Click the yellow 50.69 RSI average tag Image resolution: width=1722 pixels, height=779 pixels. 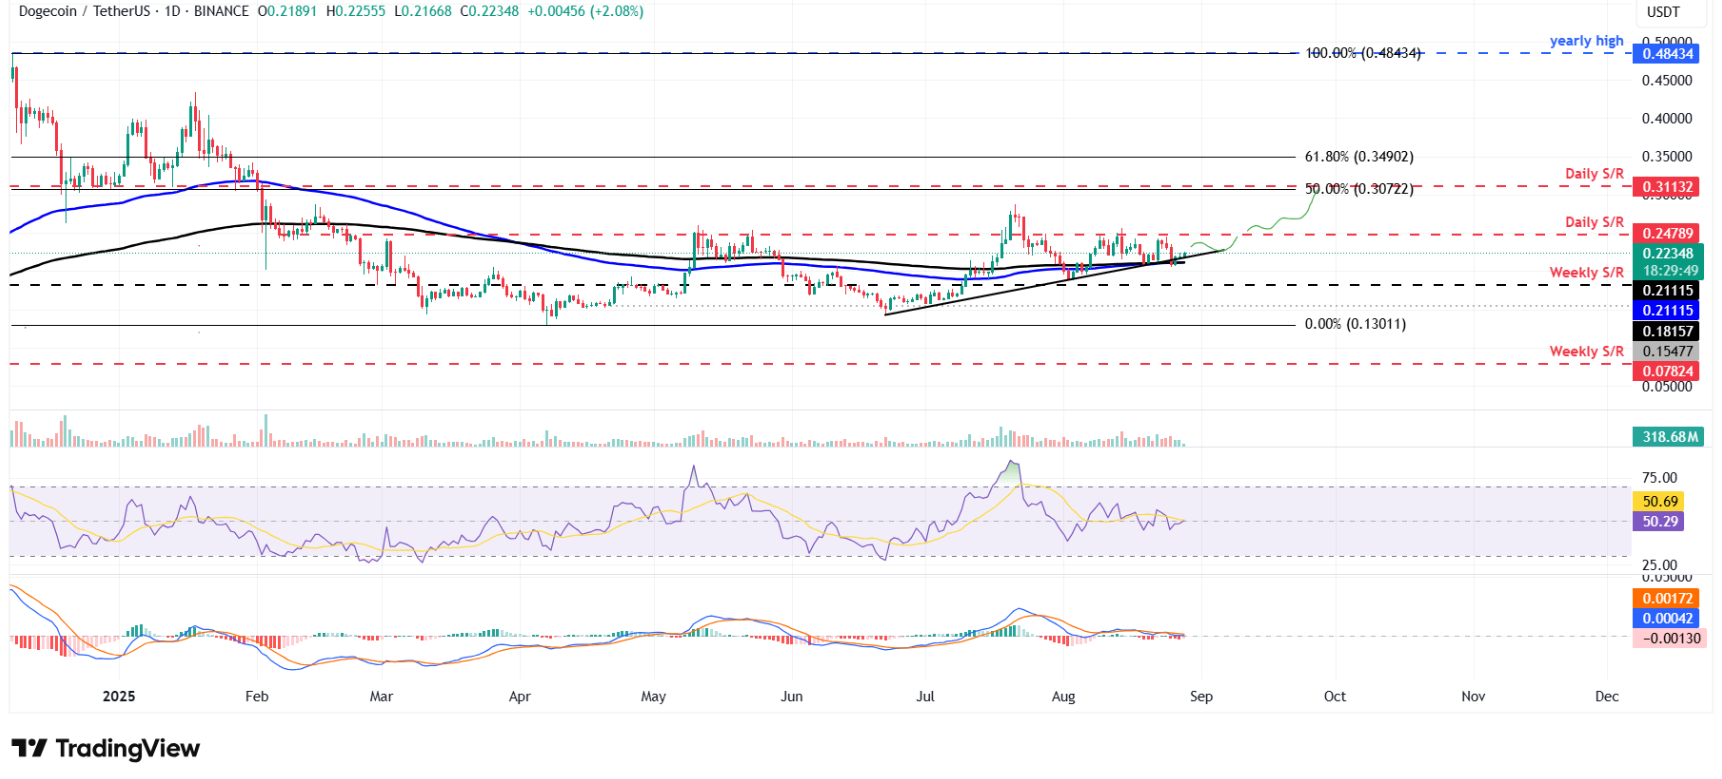1658,502
